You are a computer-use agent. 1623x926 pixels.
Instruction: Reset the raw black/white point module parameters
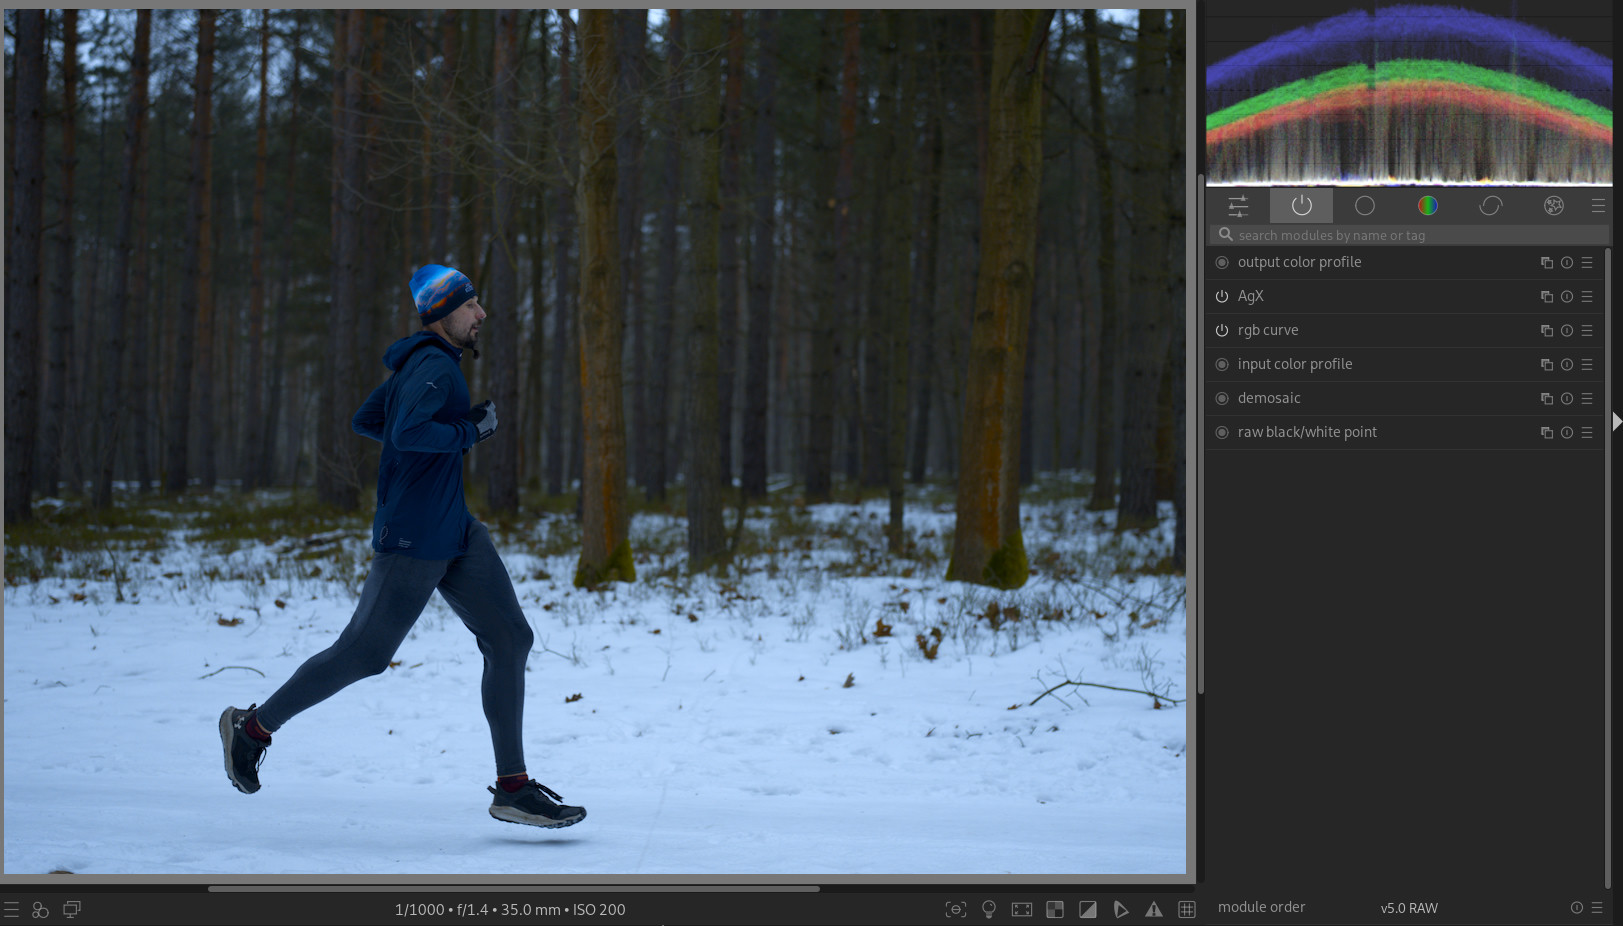click(x=1567, y=433)
